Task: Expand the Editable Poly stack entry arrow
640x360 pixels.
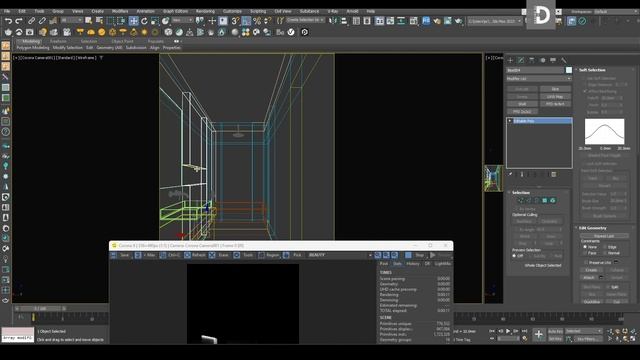Action: point(510,121)
